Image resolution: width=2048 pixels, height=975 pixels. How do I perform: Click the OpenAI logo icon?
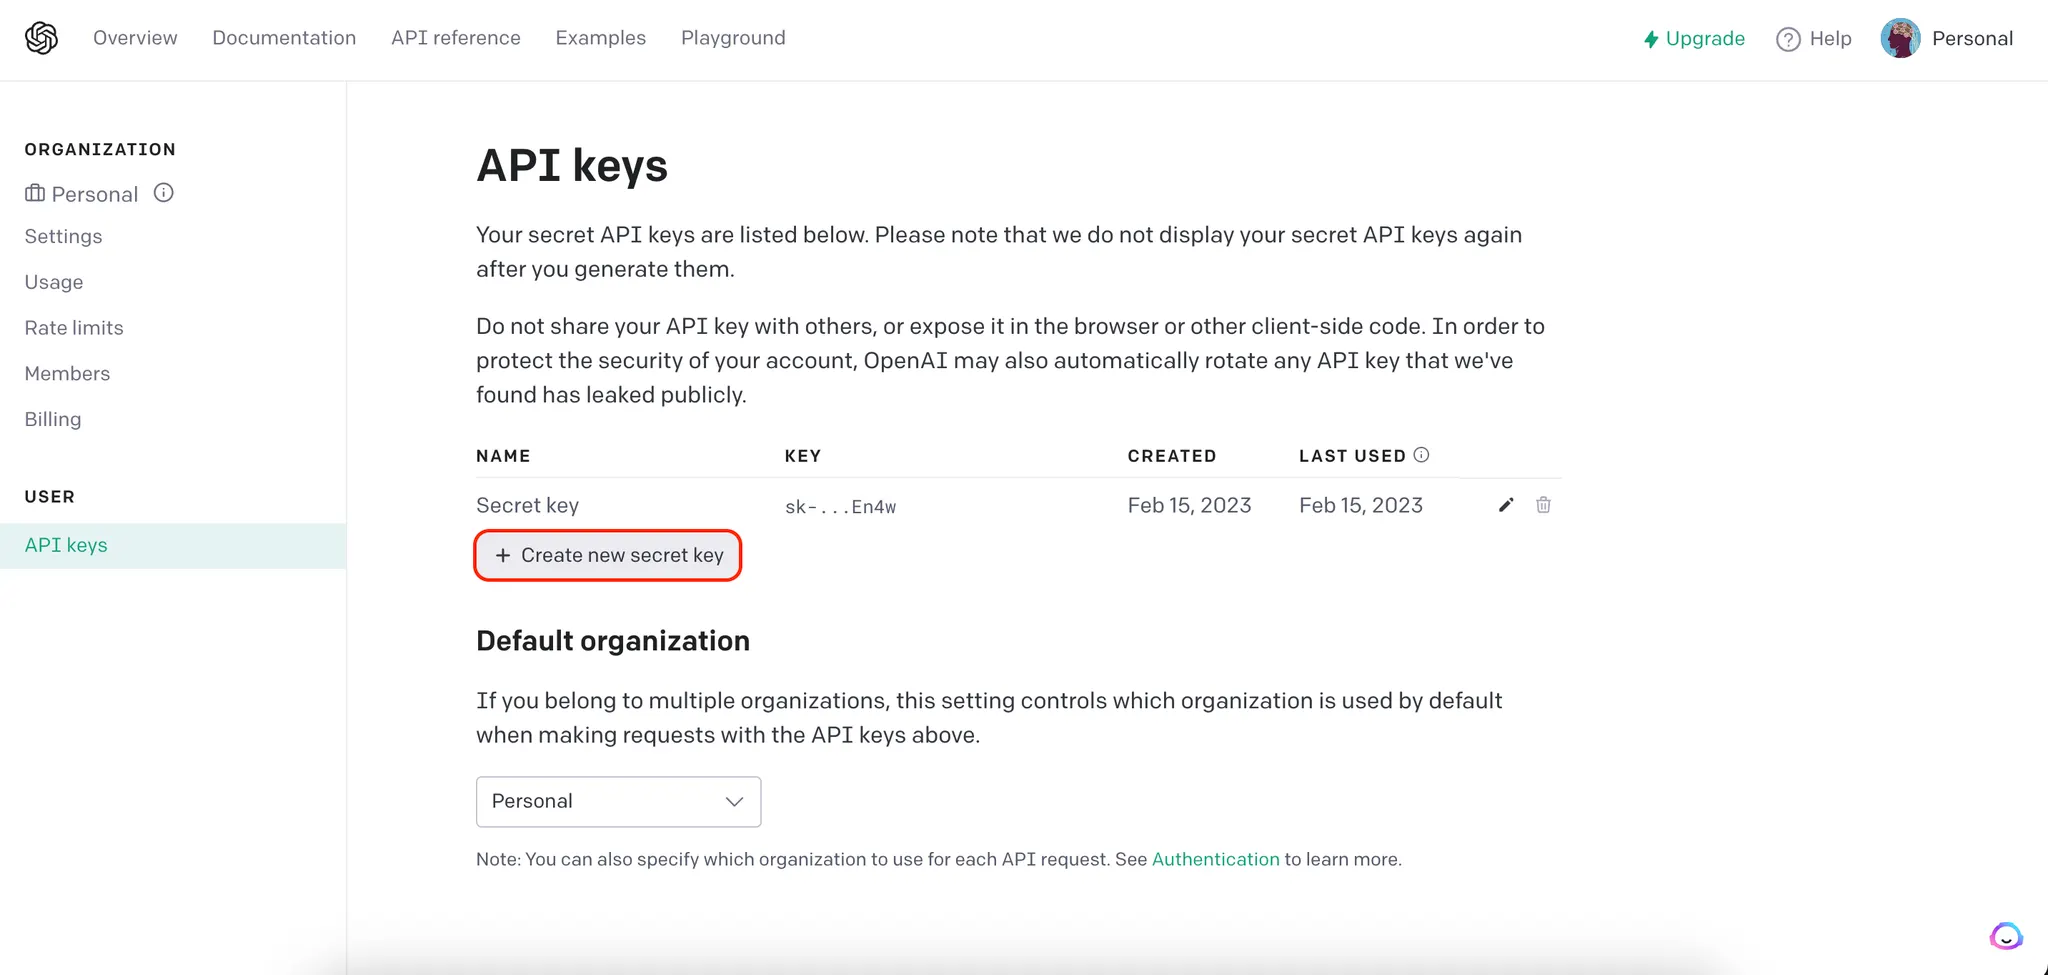pyautogui.click(x=41, y=38)
